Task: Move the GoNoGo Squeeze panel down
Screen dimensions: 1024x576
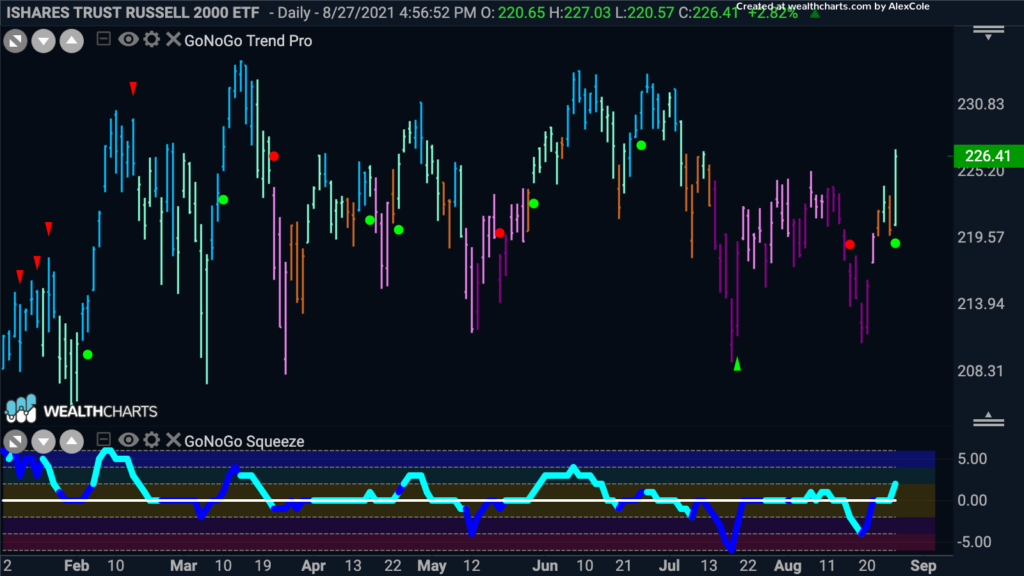Action: pos(44,442)
